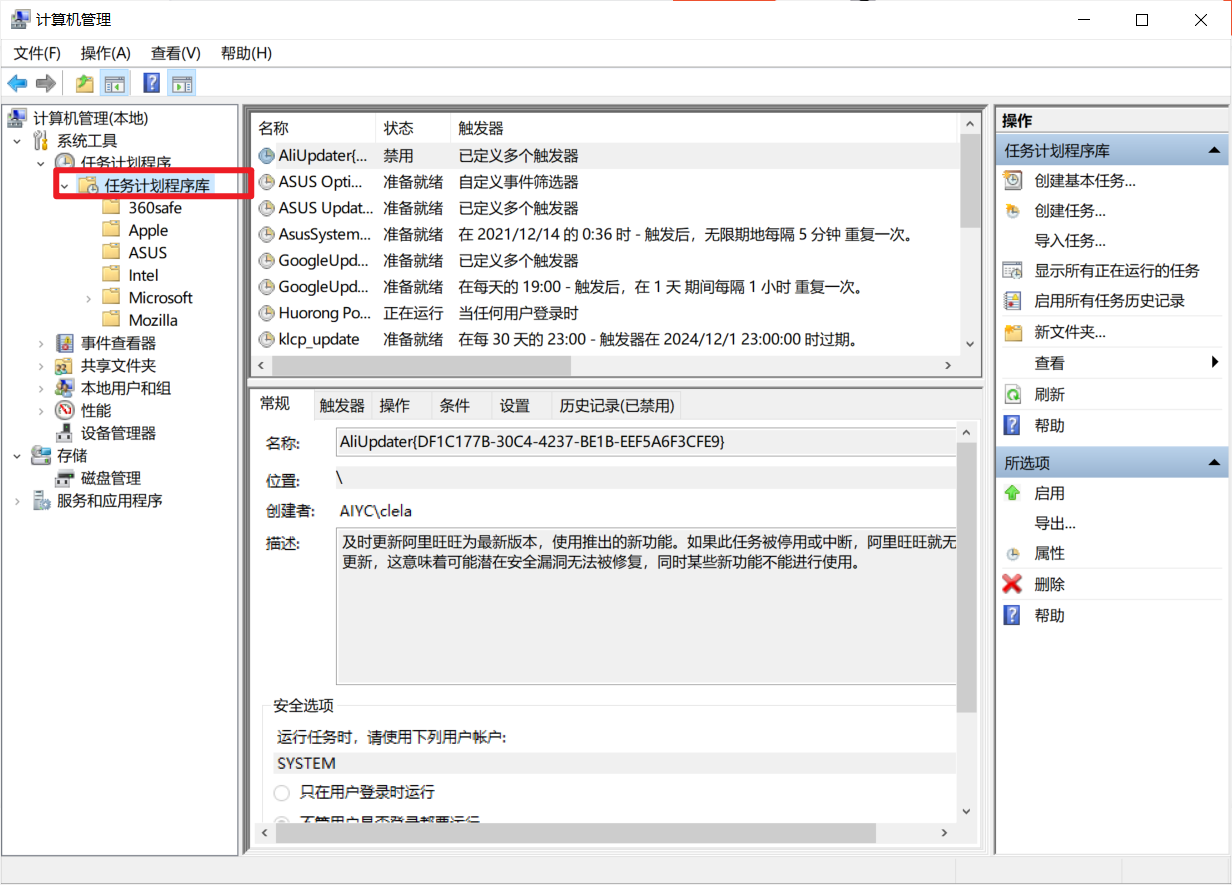Click the green 刷新 refresh icon
This screenshot has height=885, width=1232.
(1013, 394)
